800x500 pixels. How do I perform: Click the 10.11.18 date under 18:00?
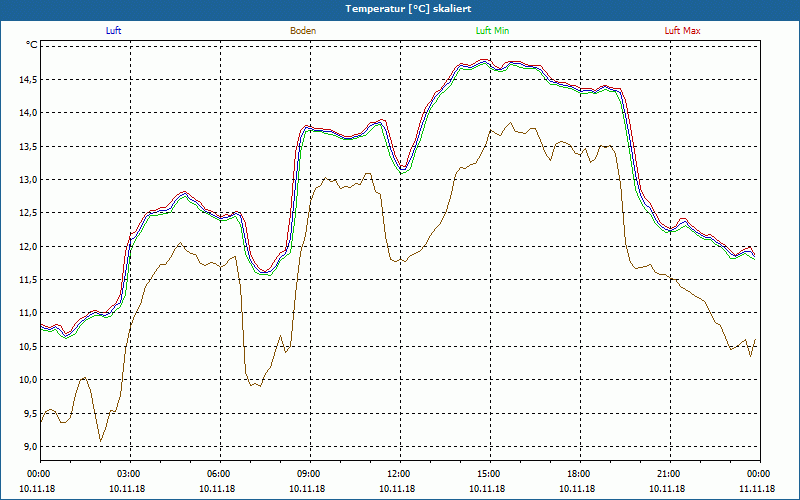(x=577, y=489)
